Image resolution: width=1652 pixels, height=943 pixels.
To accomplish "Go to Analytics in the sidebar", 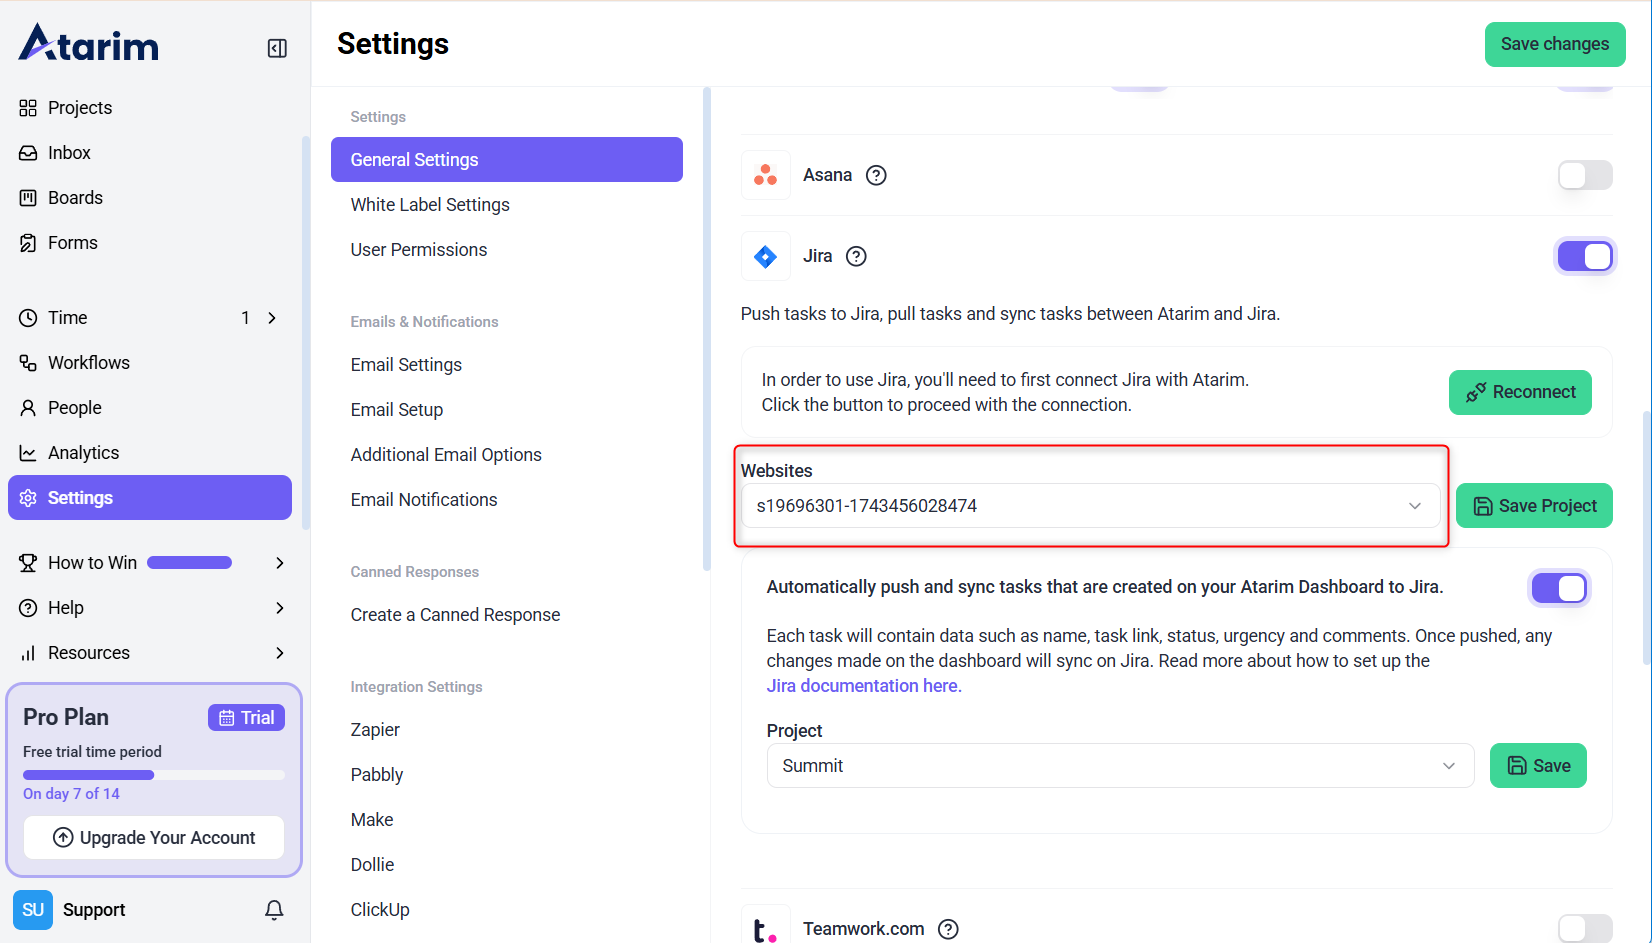I will 83,453.
